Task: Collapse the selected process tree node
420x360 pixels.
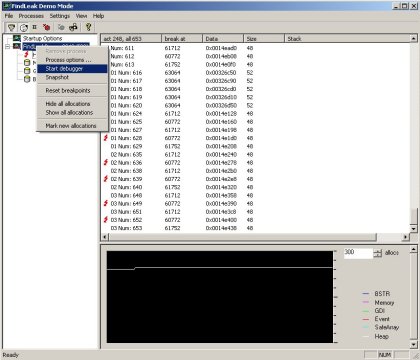Action: [7, 47]
